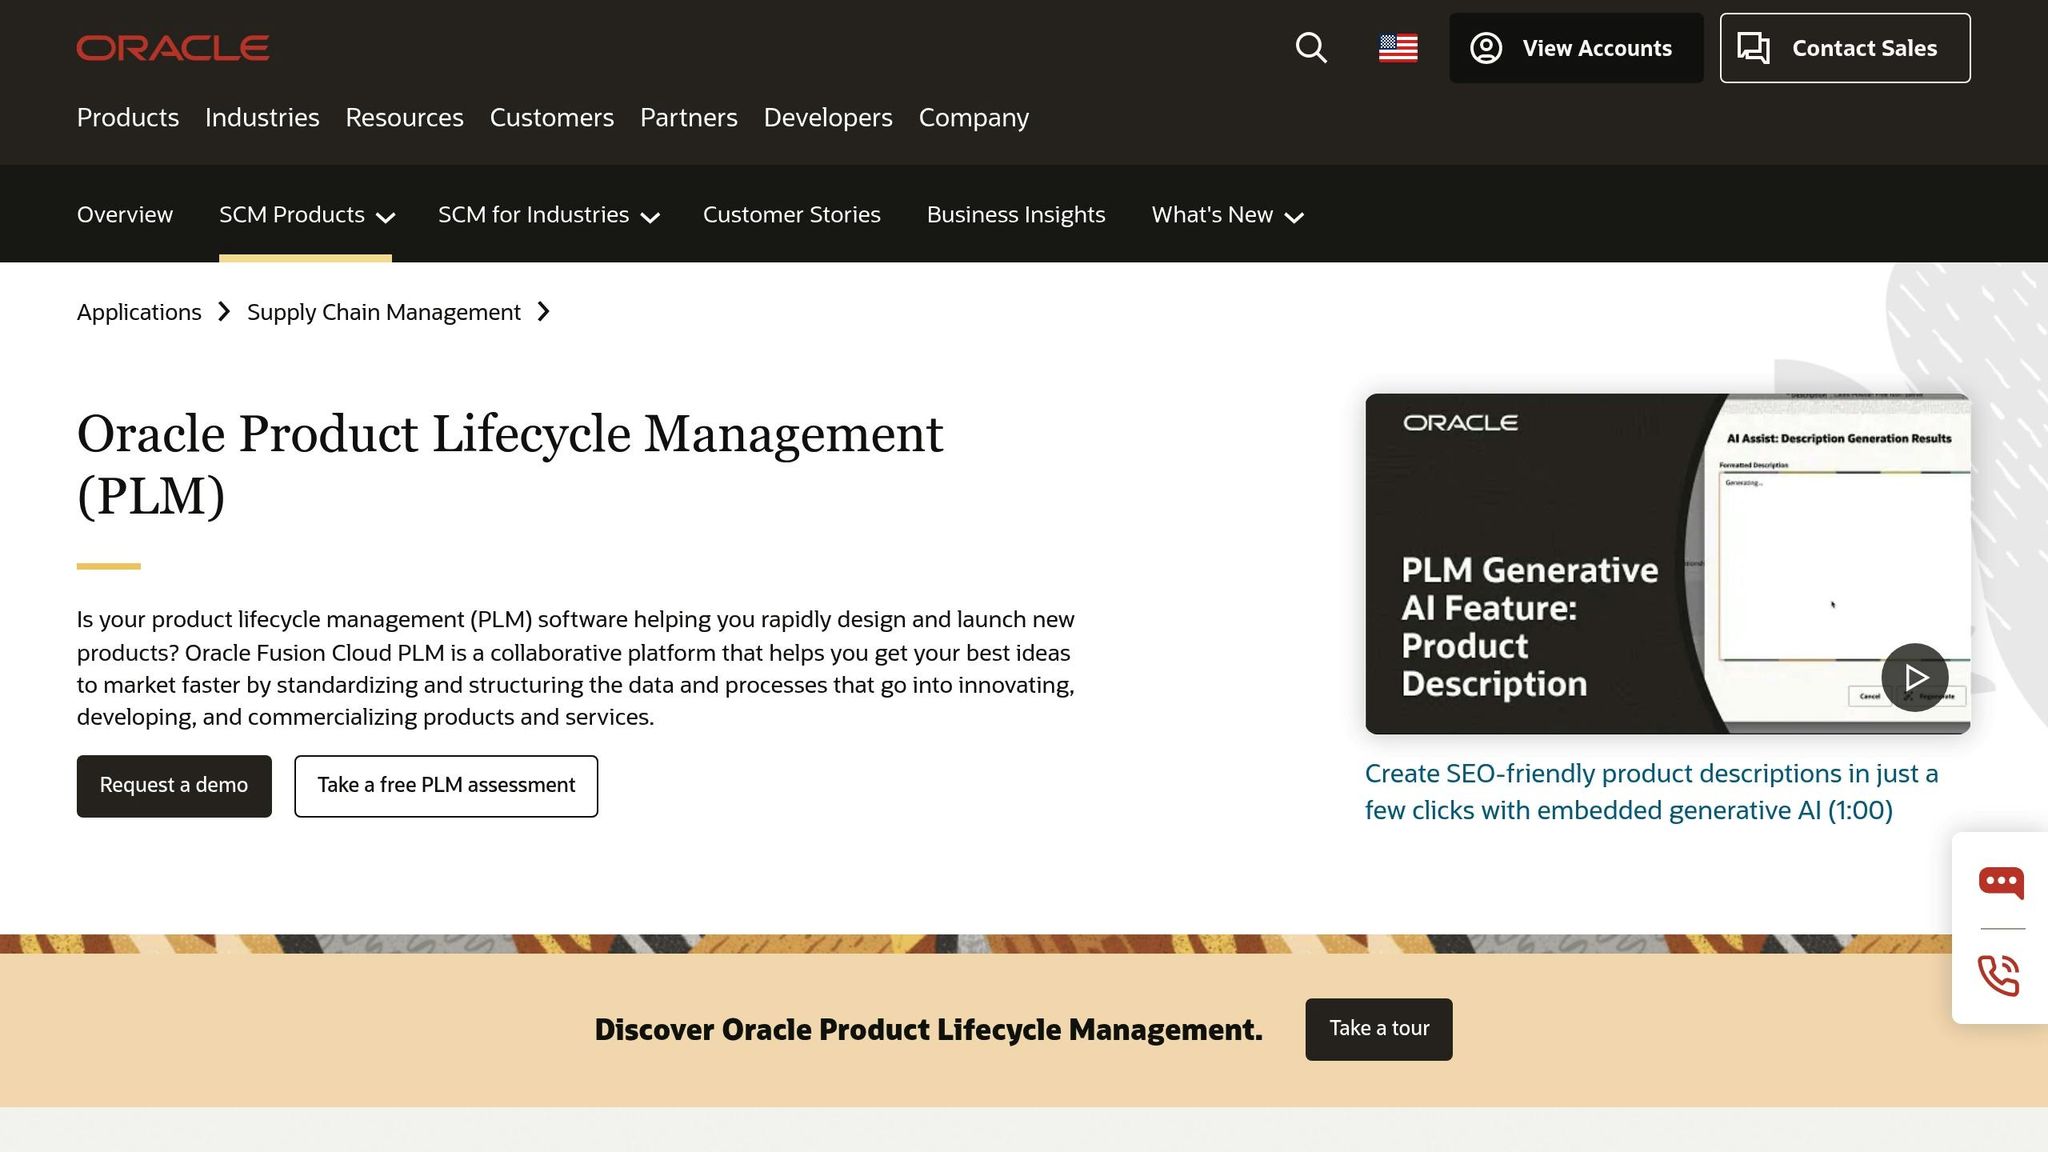Navigate to Supply Chain Management breadcrumb
The width and height of the screenshot is (2048, 1152).
384,311
